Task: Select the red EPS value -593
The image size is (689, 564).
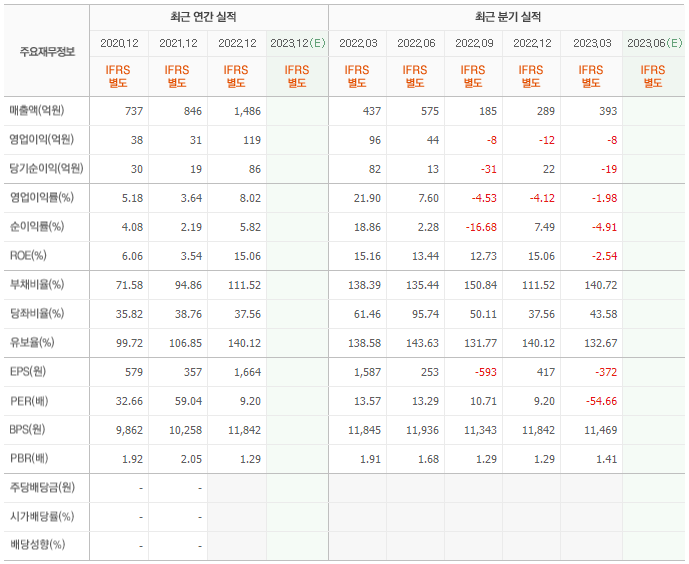Action: 486,372
